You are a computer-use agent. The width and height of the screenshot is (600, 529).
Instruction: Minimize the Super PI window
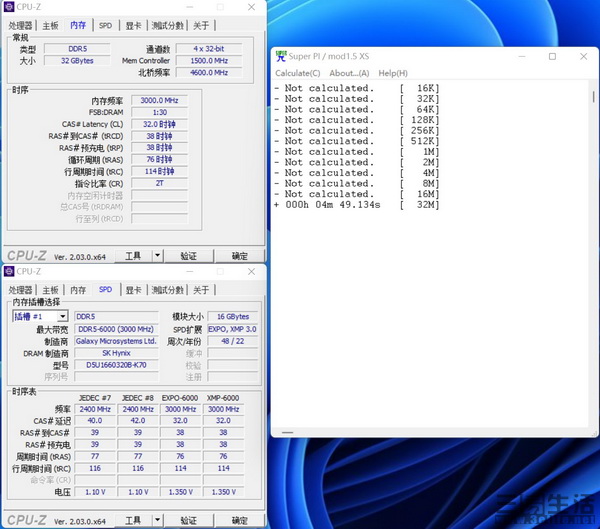point(522,57)
